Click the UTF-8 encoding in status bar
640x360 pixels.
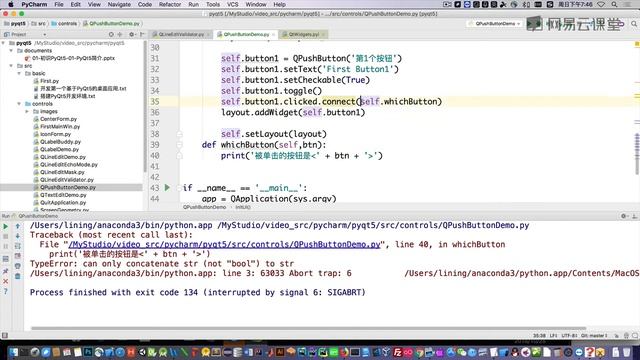[569, 336]
